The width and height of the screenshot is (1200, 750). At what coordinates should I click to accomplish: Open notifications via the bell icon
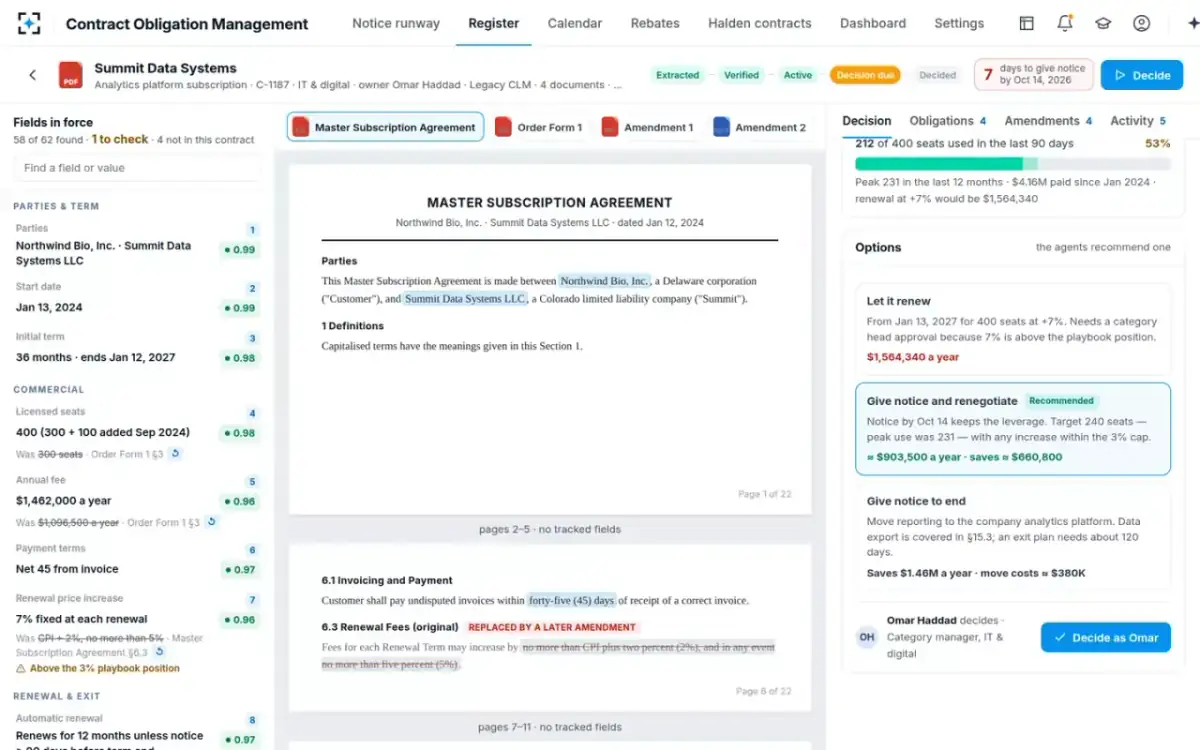pos(1064,23)
